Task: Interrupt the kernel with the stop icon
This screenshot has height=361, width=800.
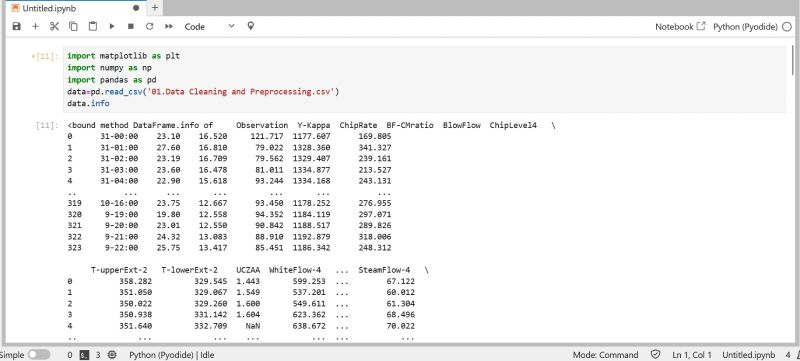Action: tap(131, 27)
